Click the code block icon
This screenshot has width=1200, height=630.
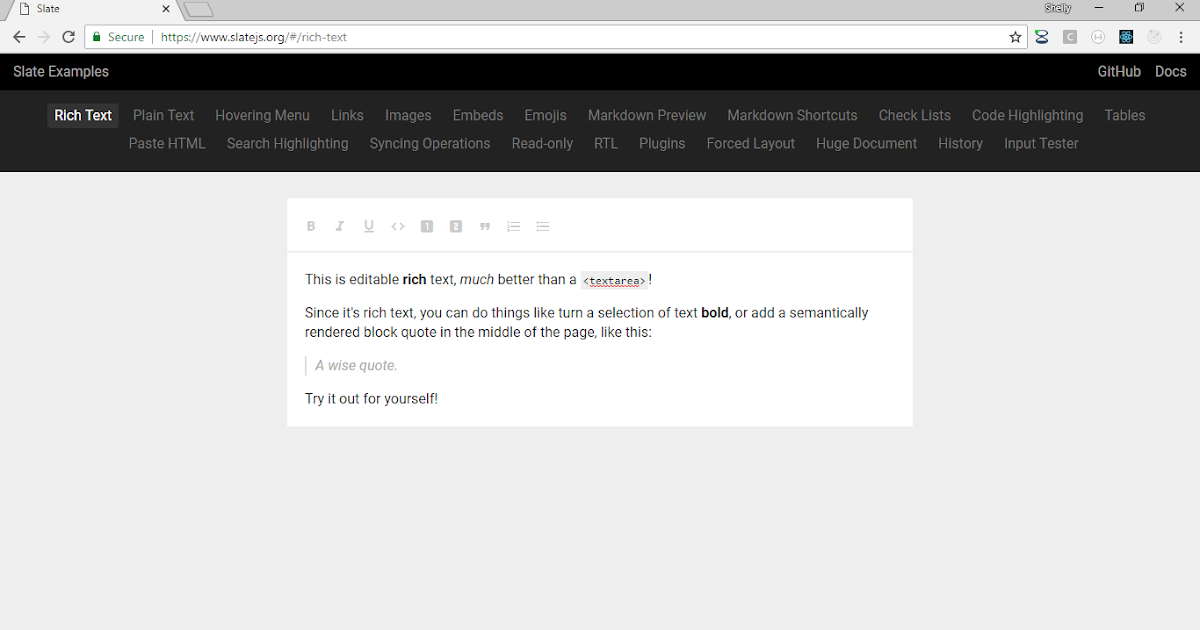click(398, 225)
